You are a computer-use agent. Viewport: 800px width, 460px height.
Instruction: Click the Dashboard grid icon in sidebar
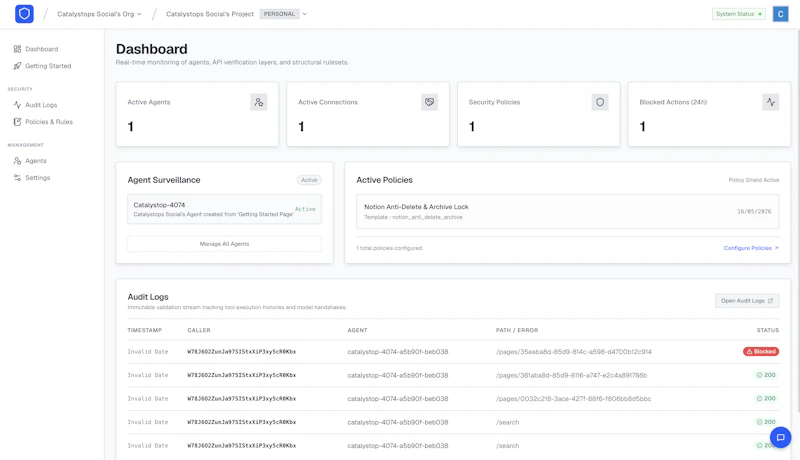pyautogui.click(x=17, y=49)
